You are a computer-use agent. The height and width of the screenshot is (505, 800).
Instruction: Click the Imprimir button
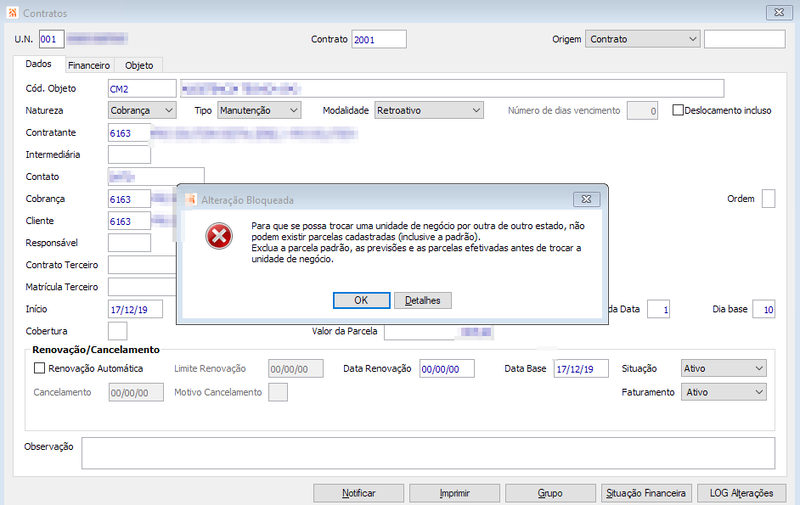[454, 493]
